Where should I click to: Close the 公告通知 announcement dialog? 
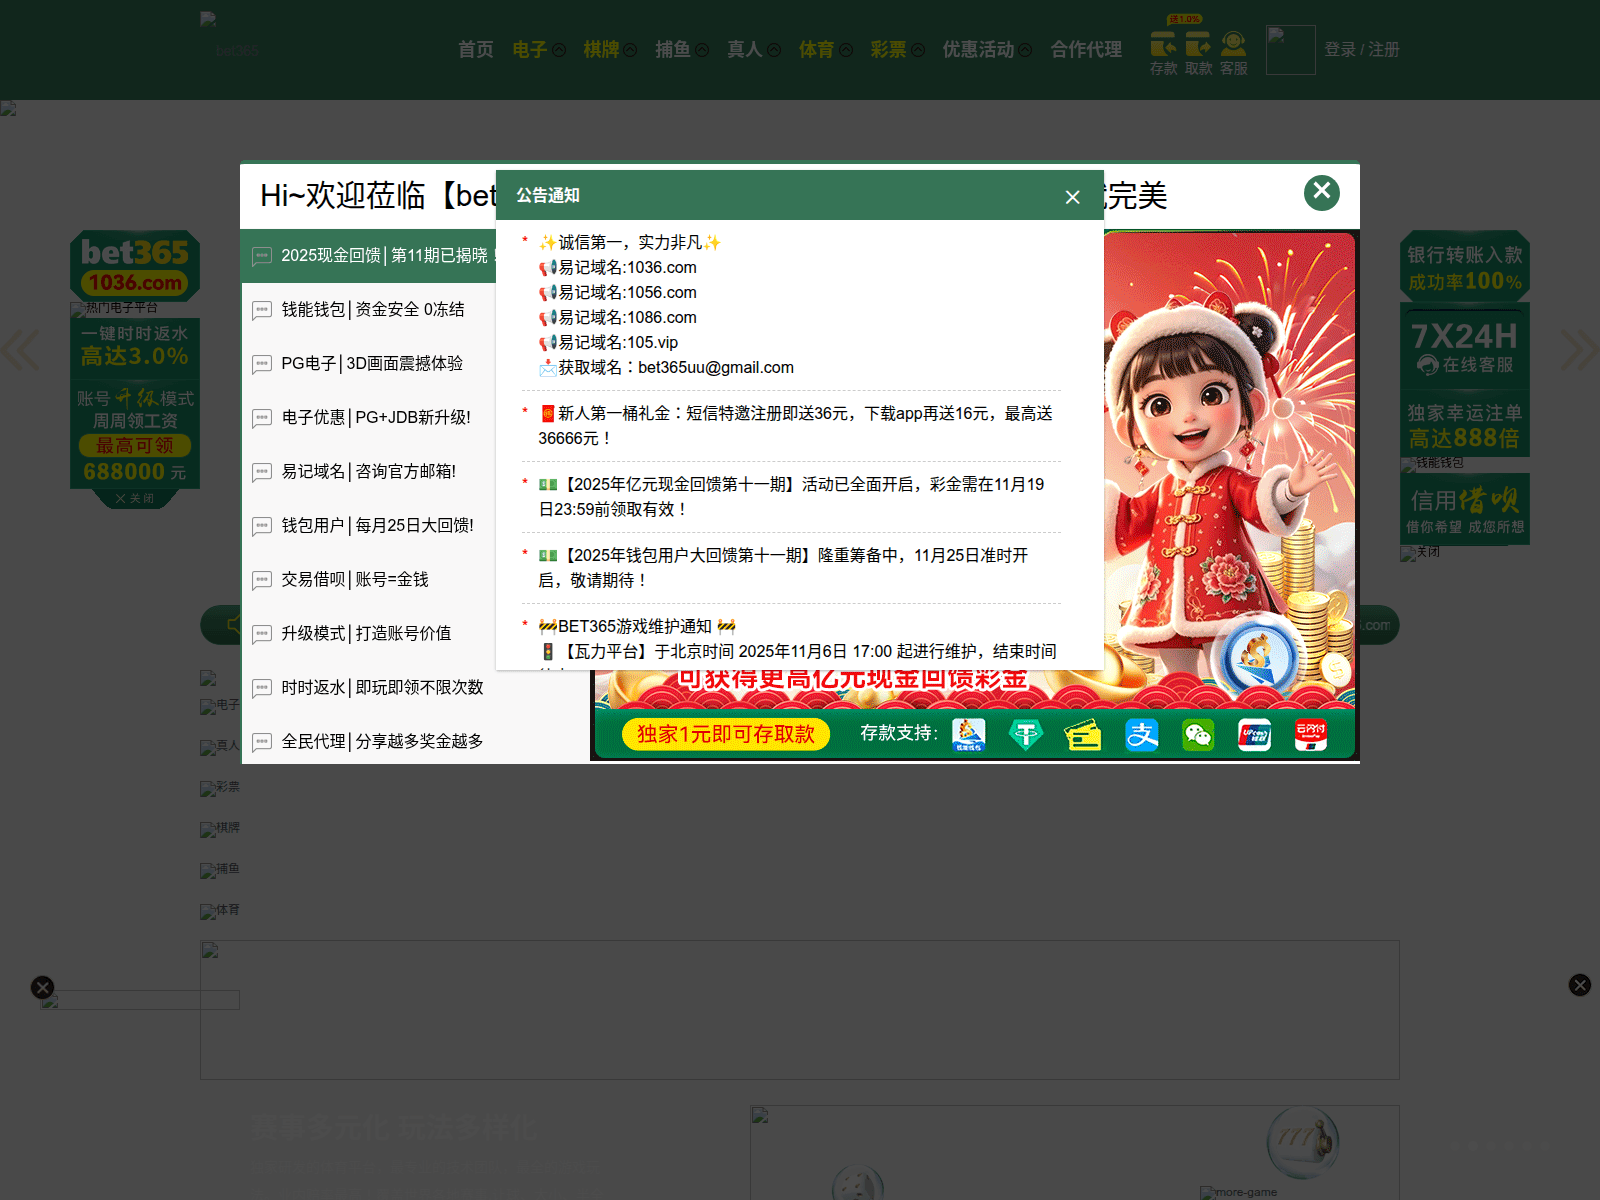[x=1072, y=197]
